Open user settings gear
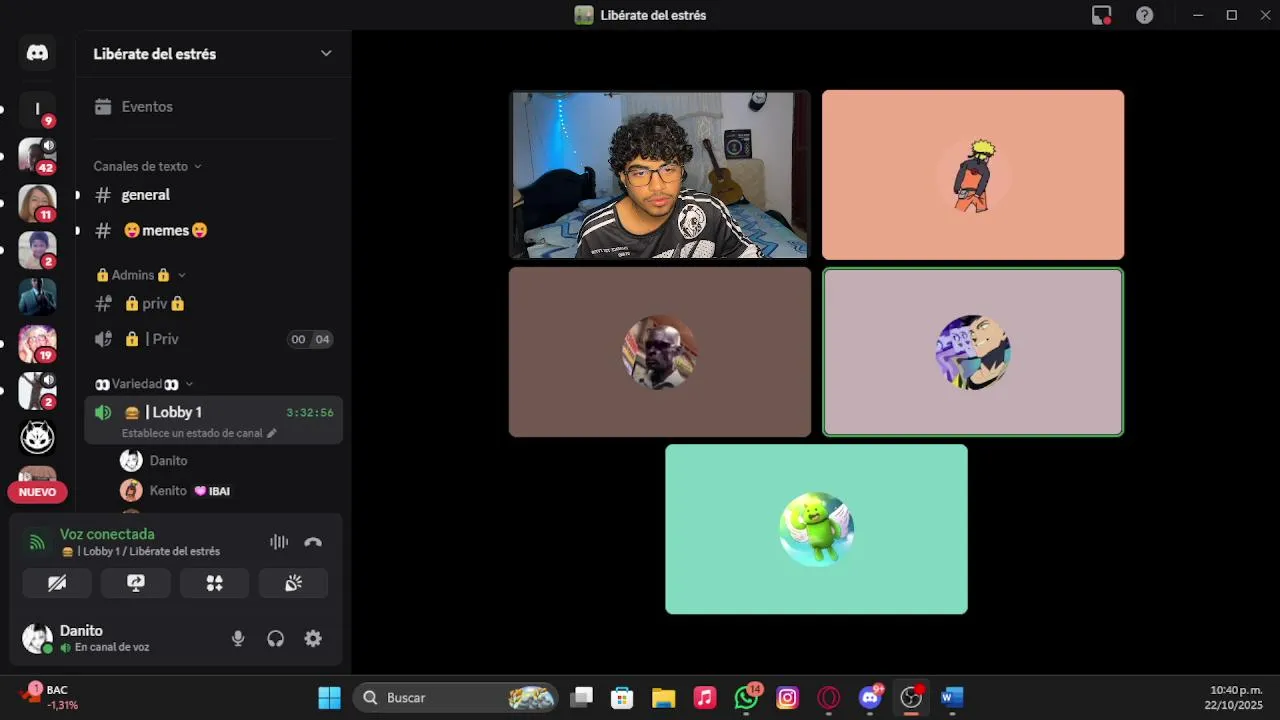The image size is (1280, 720). coord(313,639)
